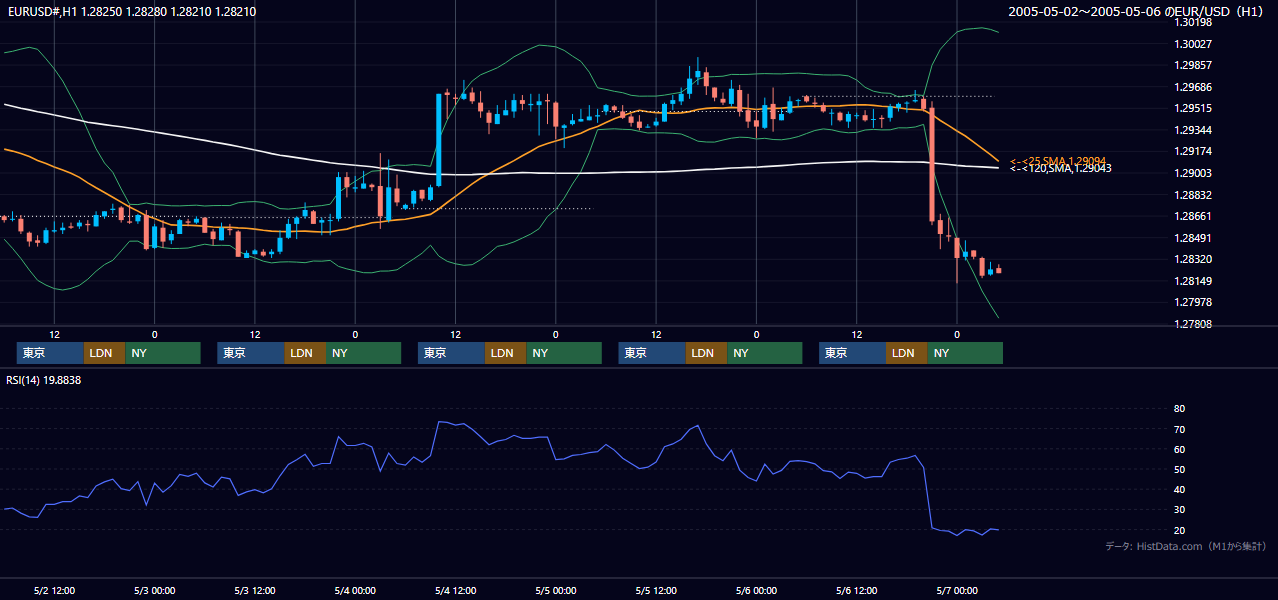
Task: Click price axis value 1.29344
Action: (x=1193, y=130)
